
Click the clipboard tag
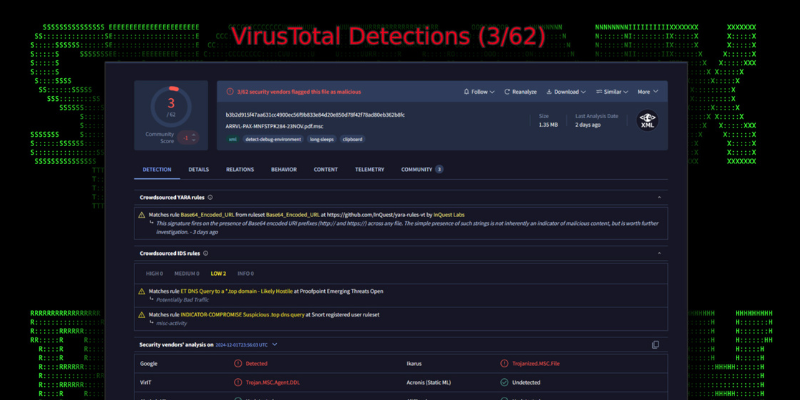[353, 139]
